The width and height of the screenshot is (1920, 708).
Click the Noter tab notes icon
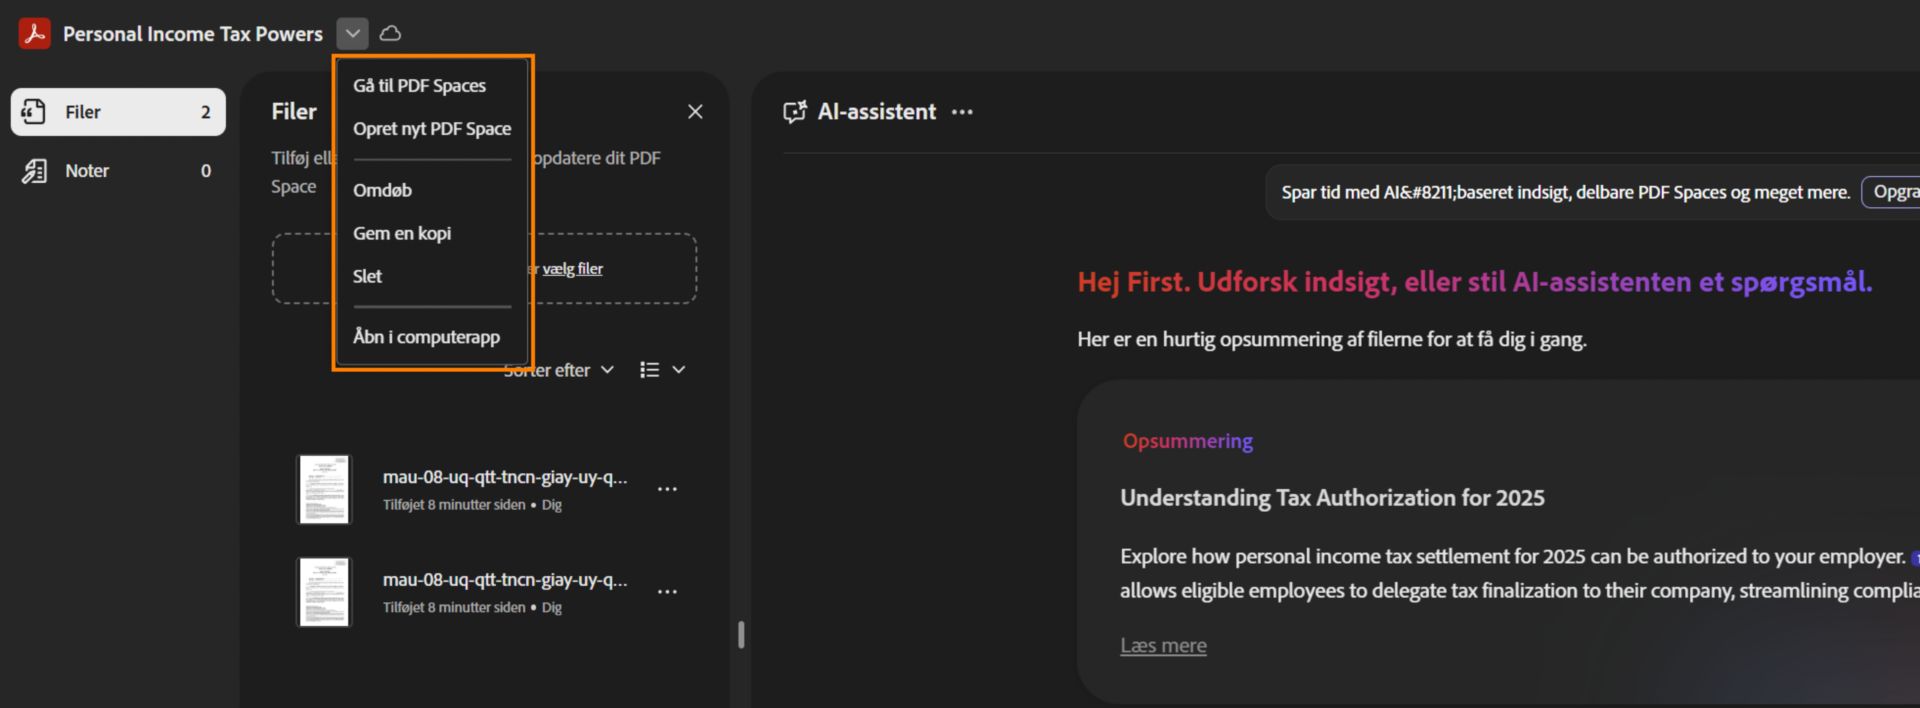[x=34, y=171]
